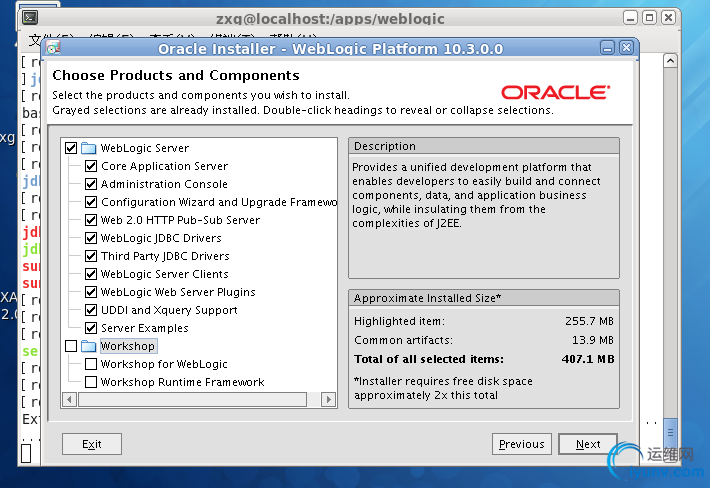Minimize the Oracle Installer window
710x488 pixels.
tap(607, 47)
